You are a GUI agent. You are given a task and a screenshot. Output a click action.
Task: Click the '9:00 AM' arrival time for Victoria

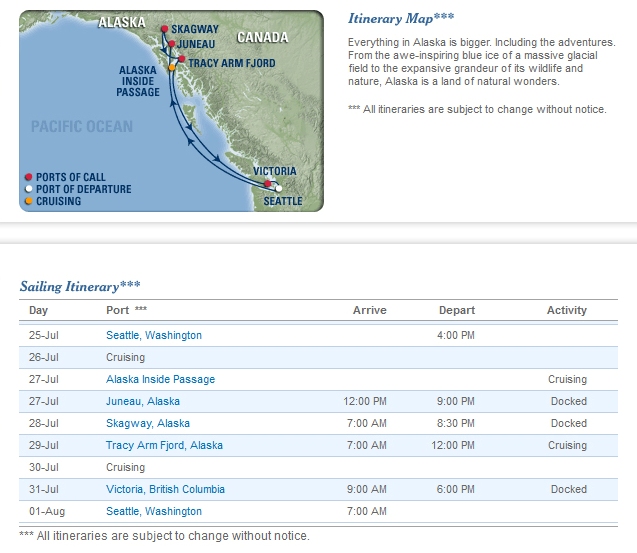tap(367, 489)
